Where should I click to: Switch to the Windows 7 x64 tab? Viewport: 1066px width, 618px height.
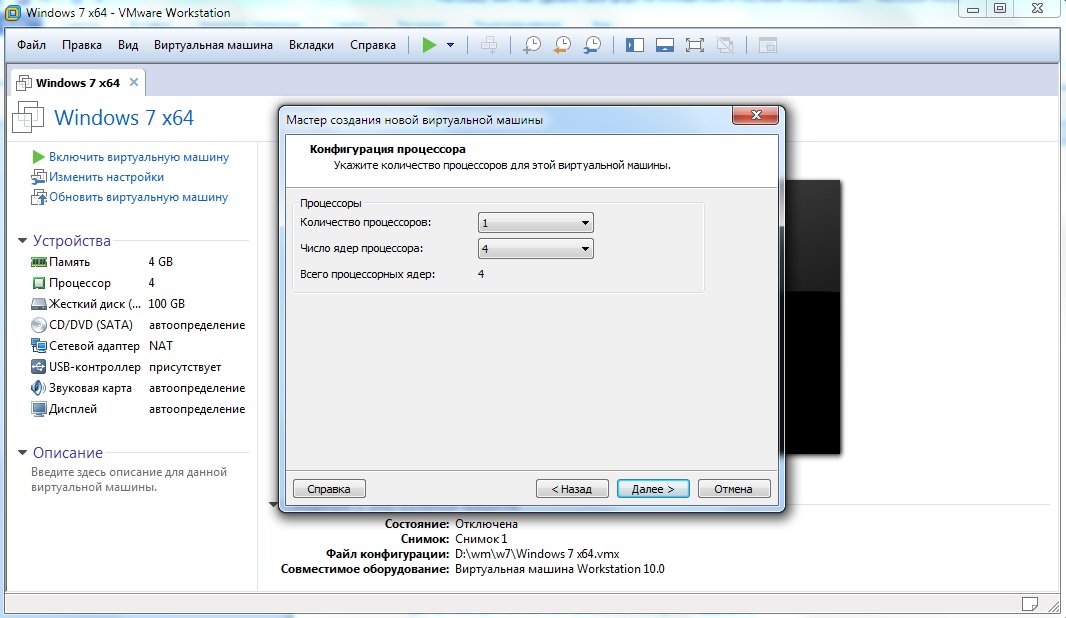[x=78, y=83]
